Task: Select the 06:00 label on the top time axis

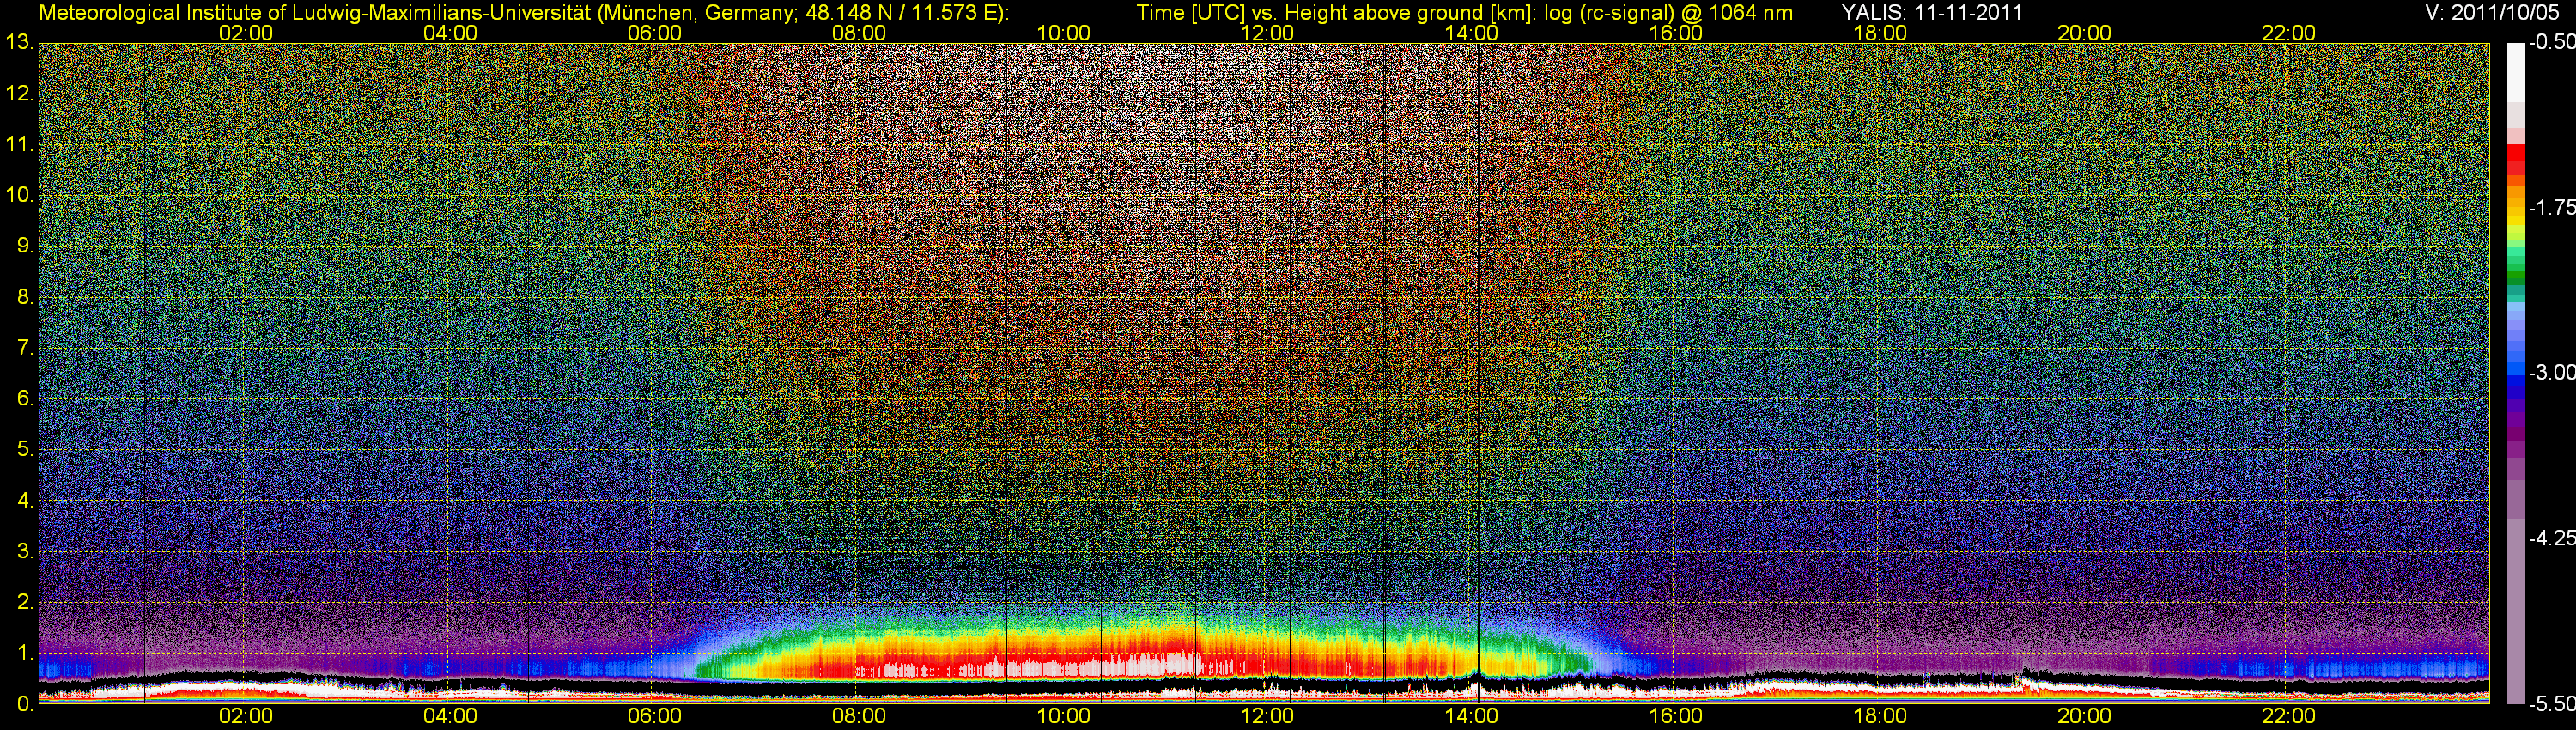Action: pyautogui.click(x=654, y=33)
